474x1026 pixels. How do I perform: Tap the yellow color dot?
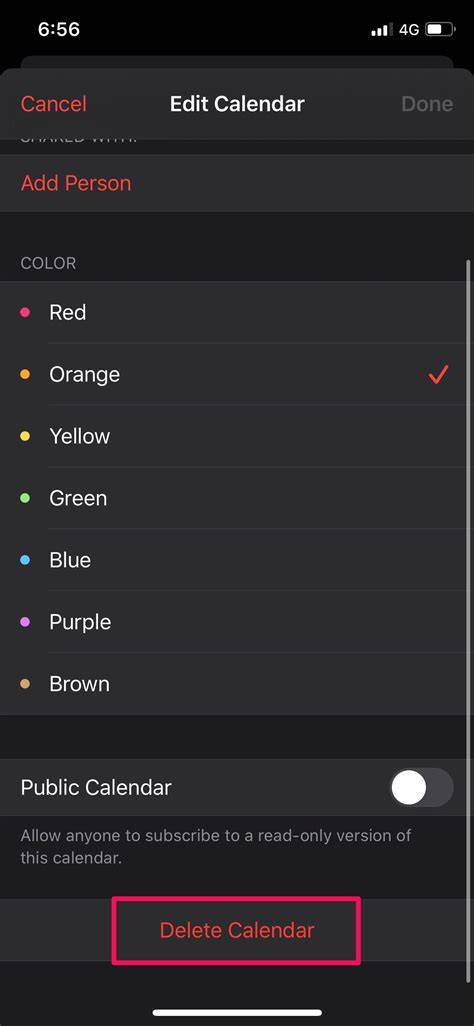pyautogui.click(x=25, y=436)
